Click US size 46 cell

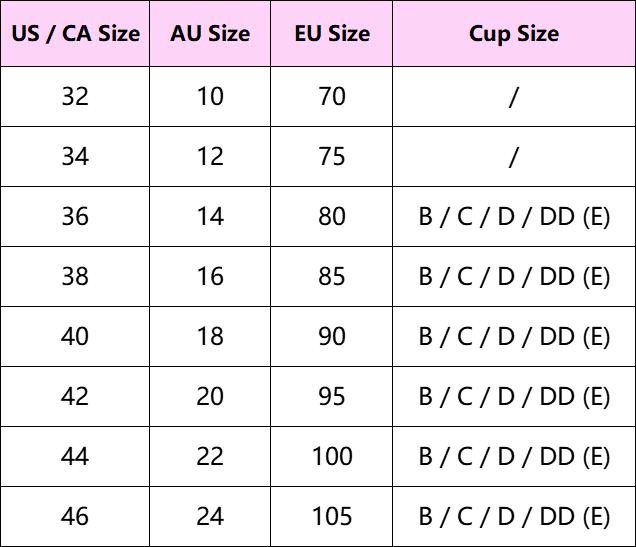click(x=75, y=517)
